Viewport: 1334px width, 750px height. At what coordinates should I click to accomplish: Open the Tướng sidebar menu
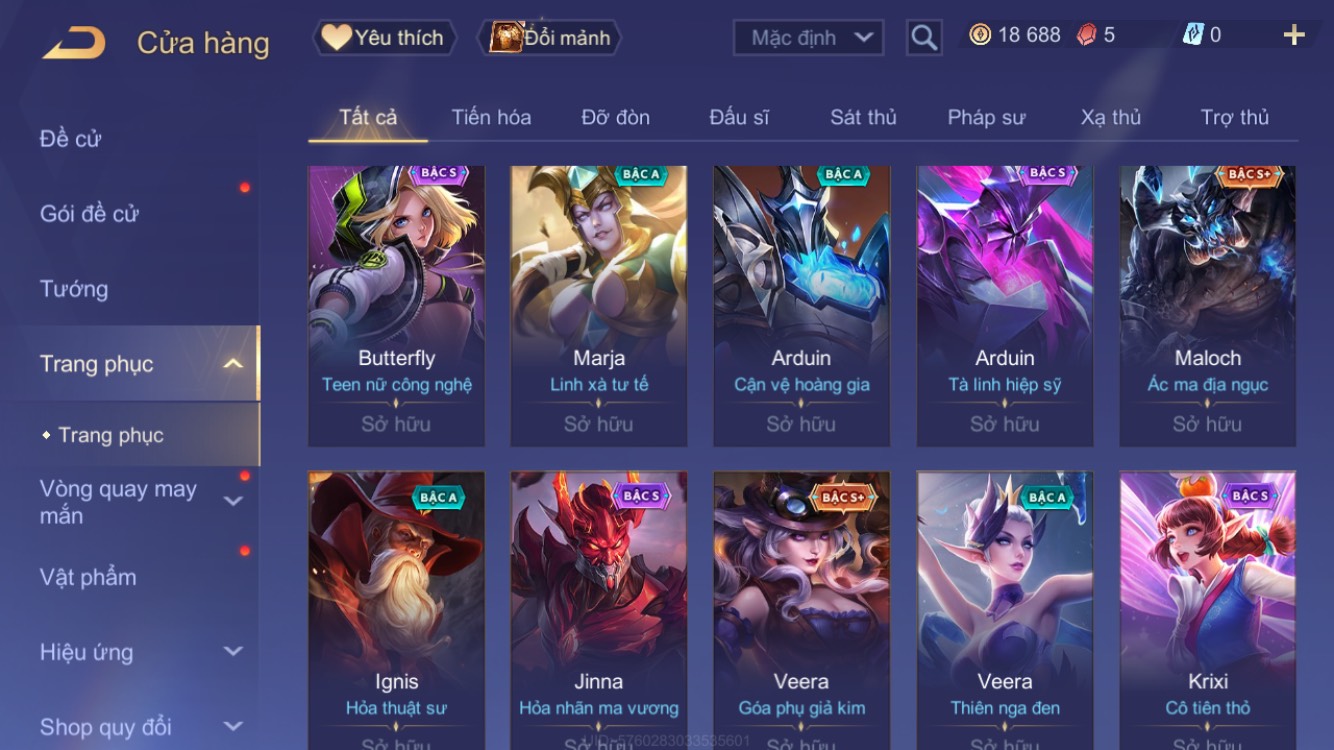(x=74, y=289)
